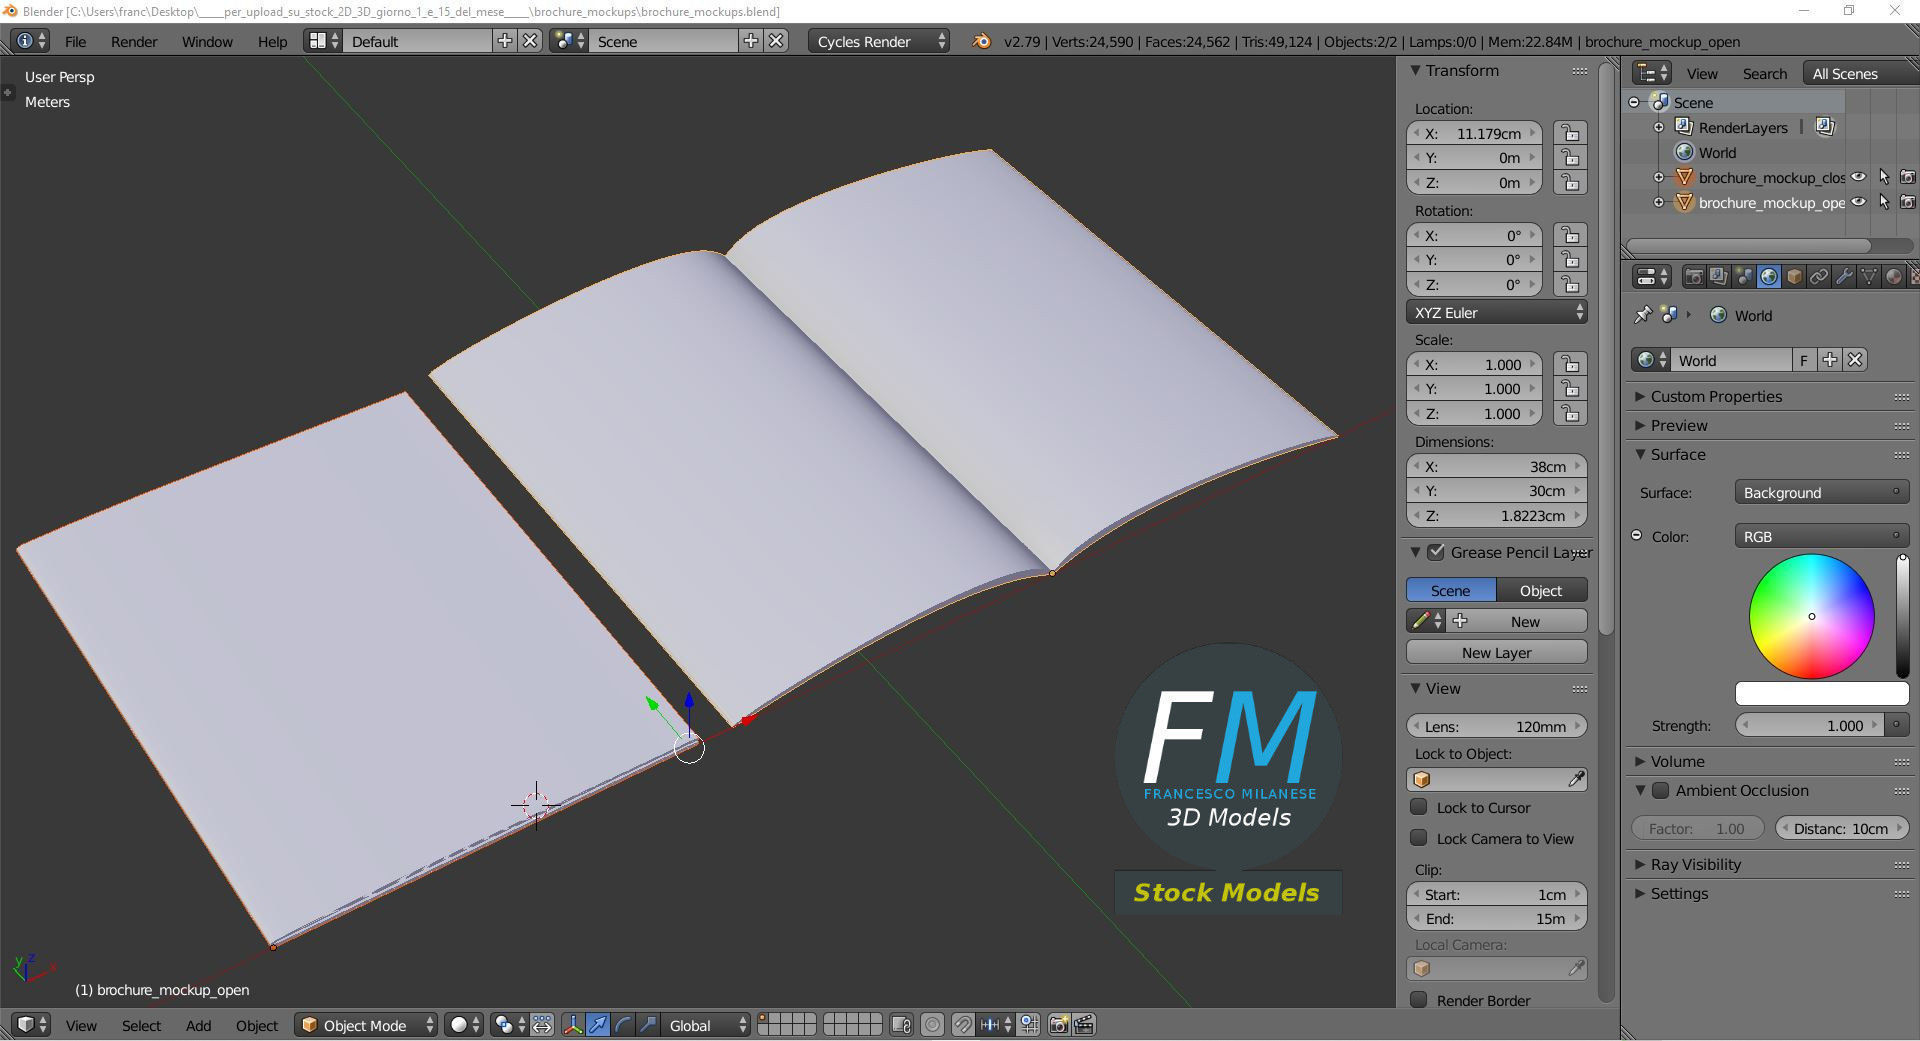1920x1041 pixels.
Task: Open the Object Mode dropdown
Action: (x=366, y=1025)
